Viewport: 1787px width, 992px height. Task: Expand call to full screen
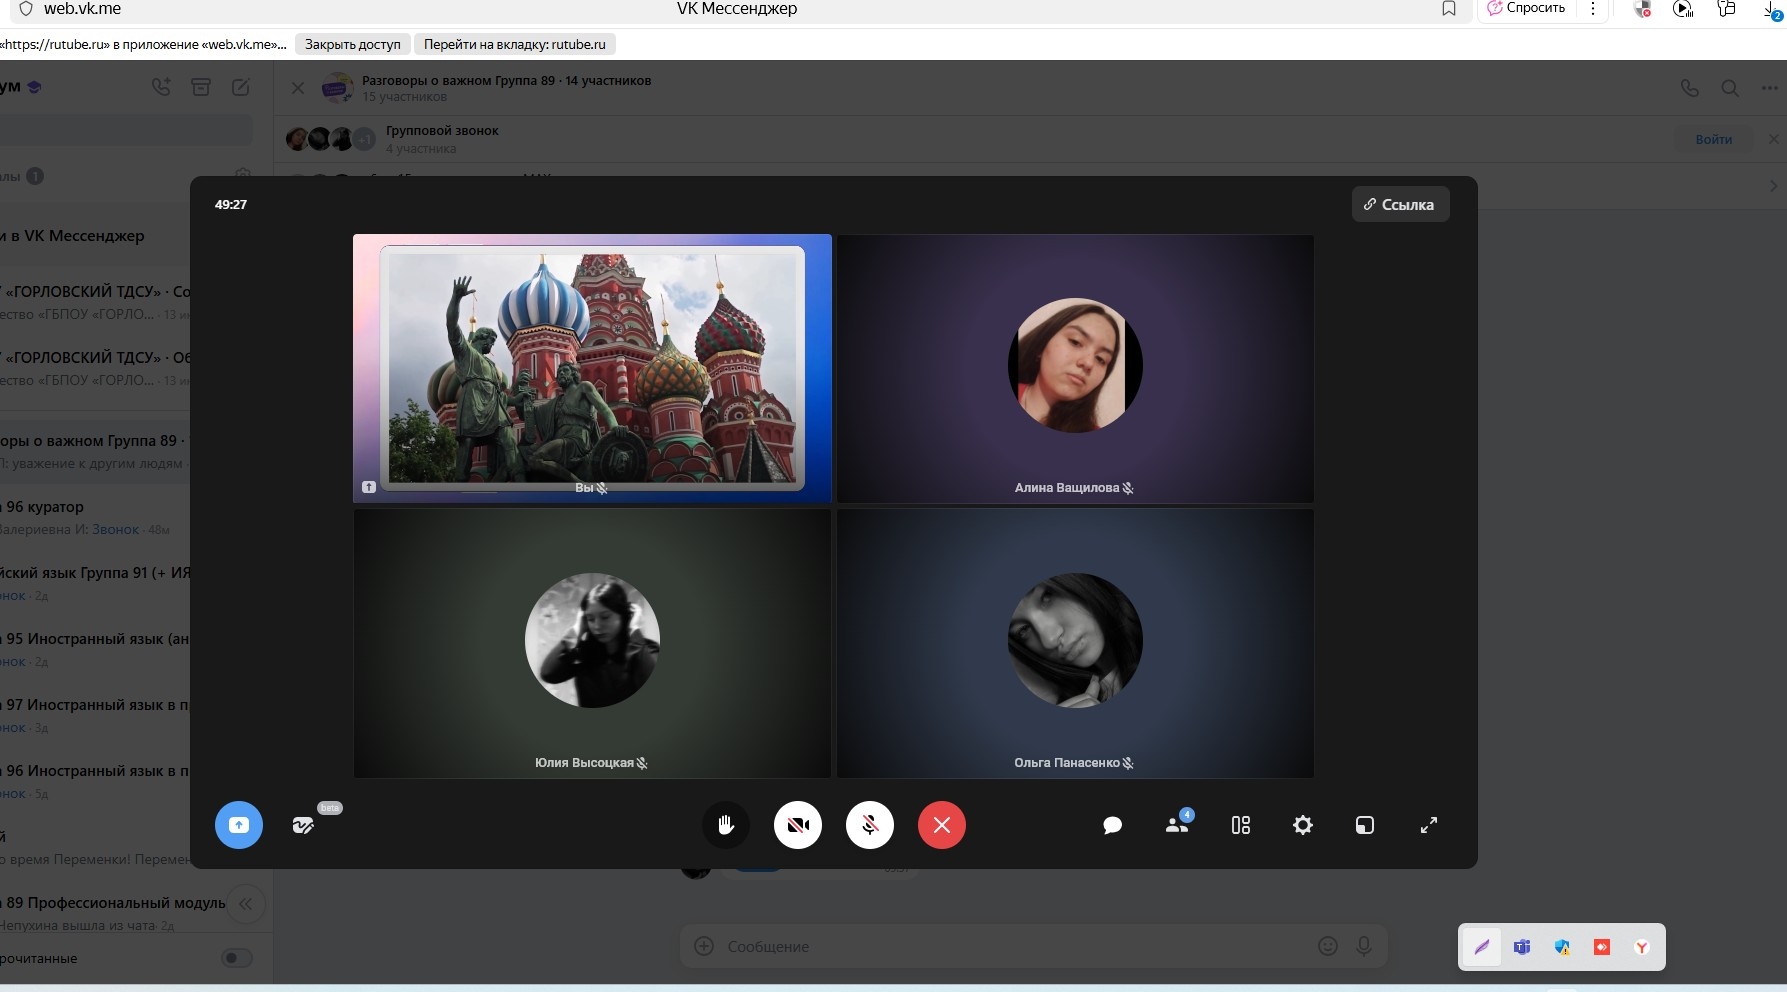click(1429, 825)
